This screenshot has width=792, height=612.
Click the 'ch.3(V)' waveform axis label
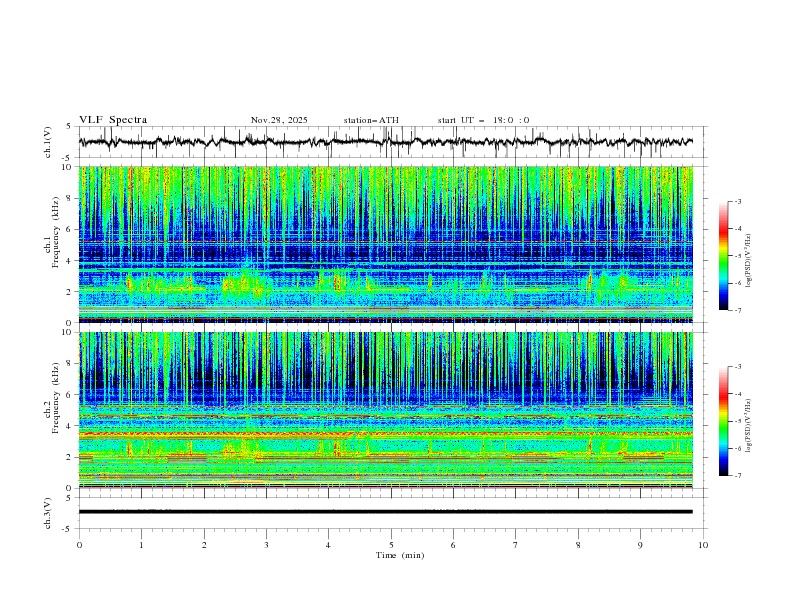click(x=48, y=513)
